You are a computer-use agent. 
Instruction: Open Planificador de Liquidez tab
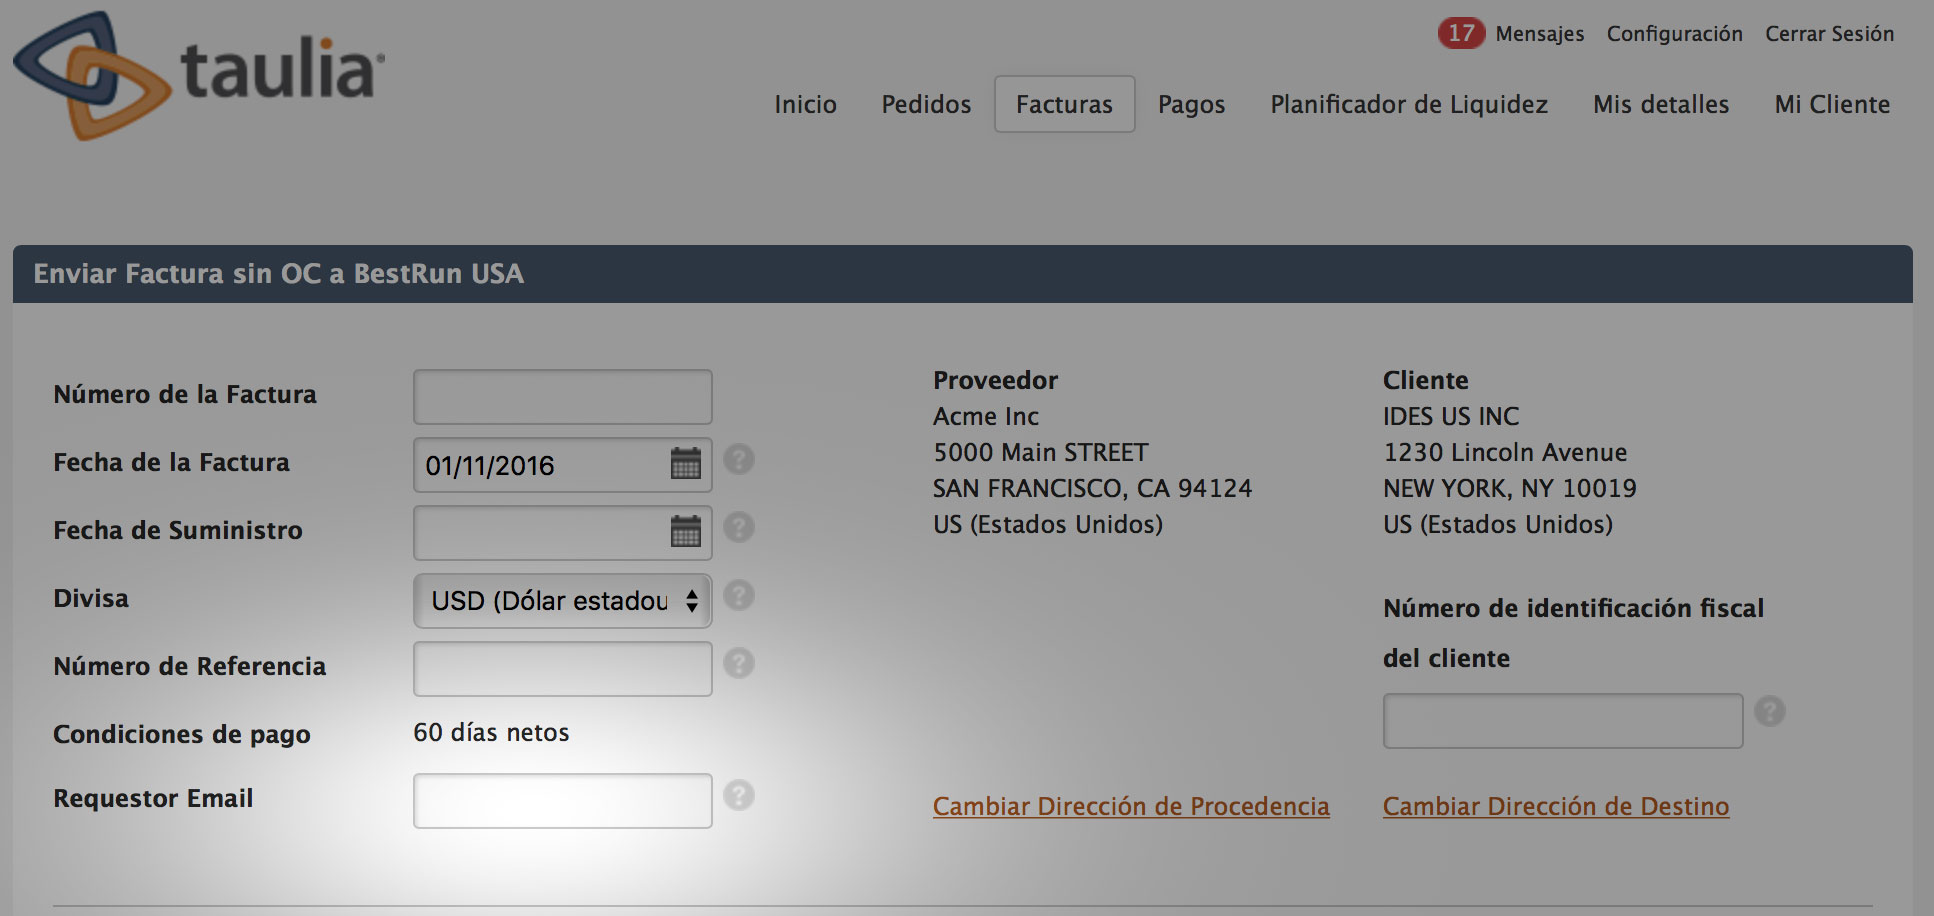pos(1409,104)
